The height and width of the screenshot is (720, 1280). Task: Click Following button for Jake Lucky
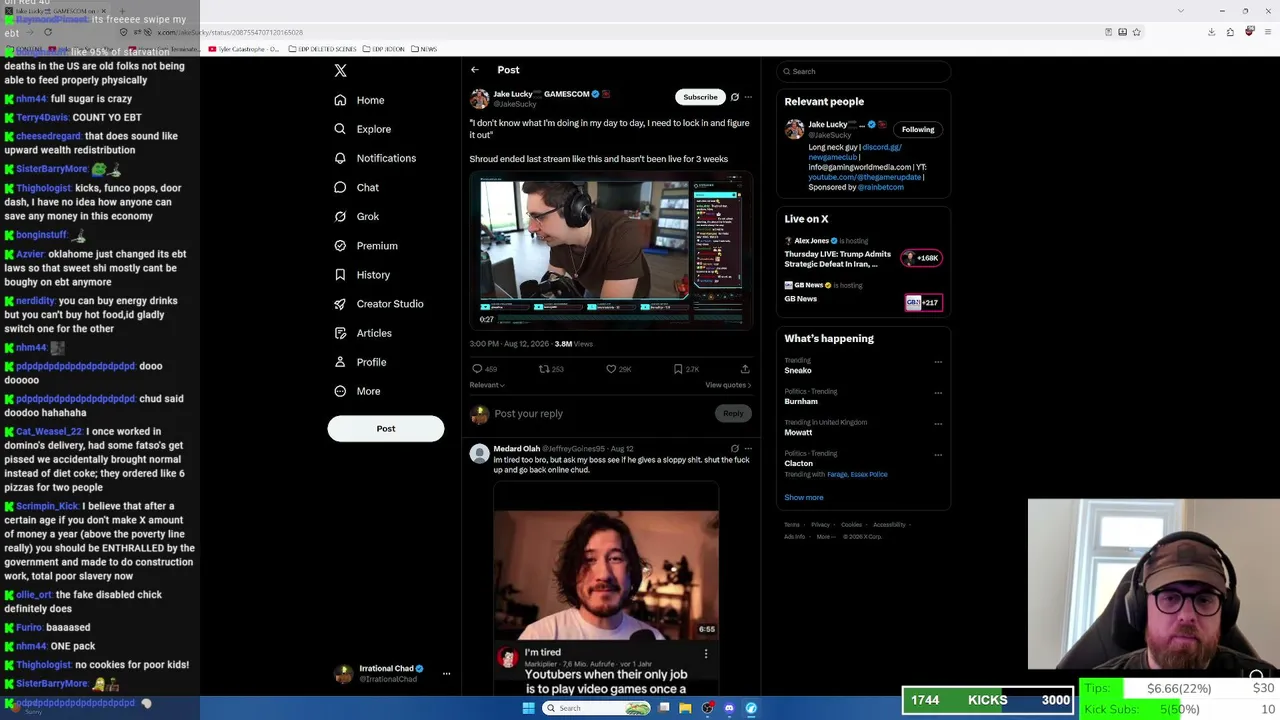click(918, 129)
